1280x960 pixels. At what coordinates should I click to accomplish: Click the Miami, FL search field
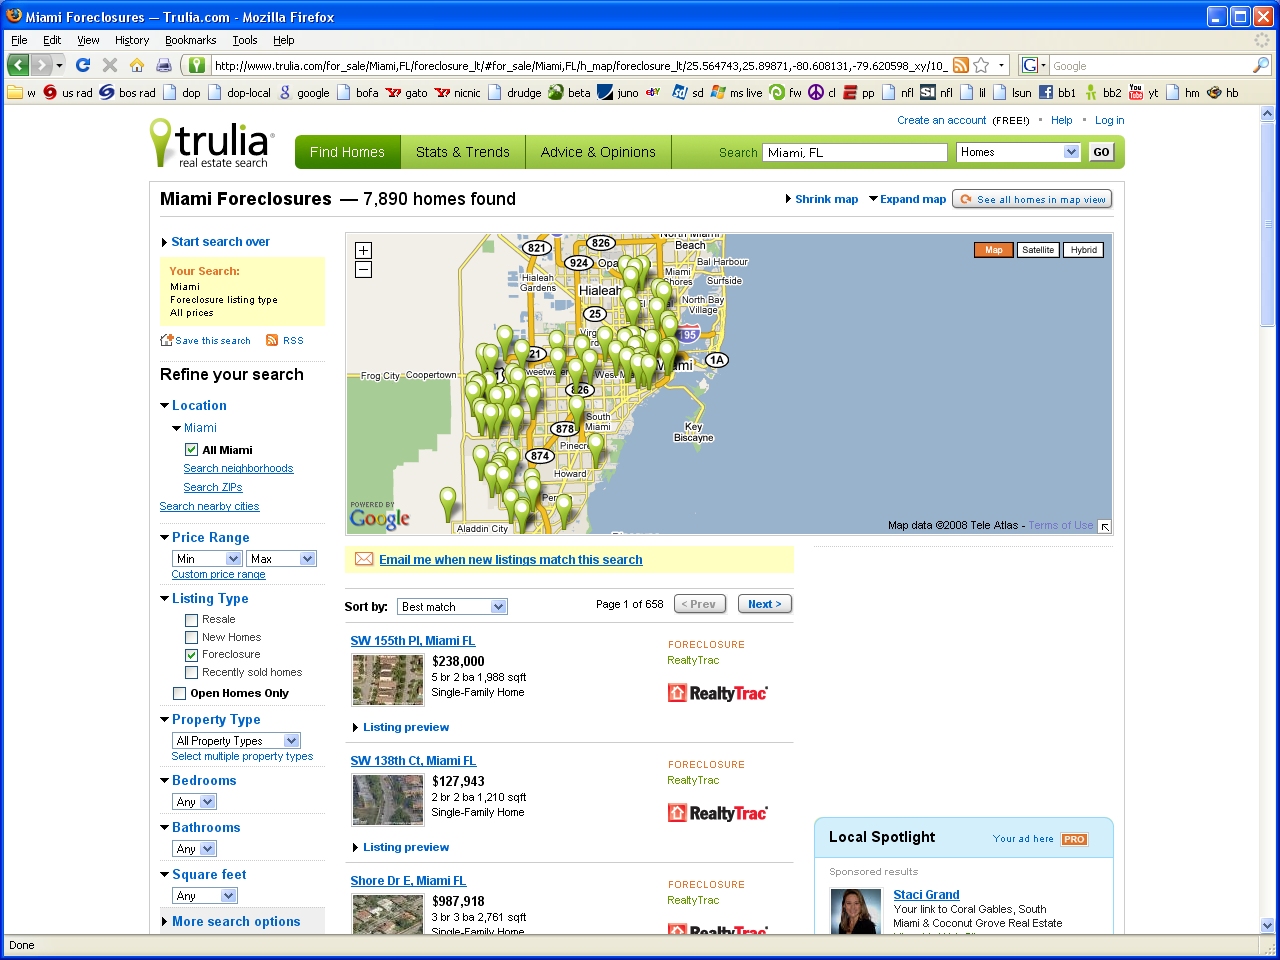pos(855,152)
